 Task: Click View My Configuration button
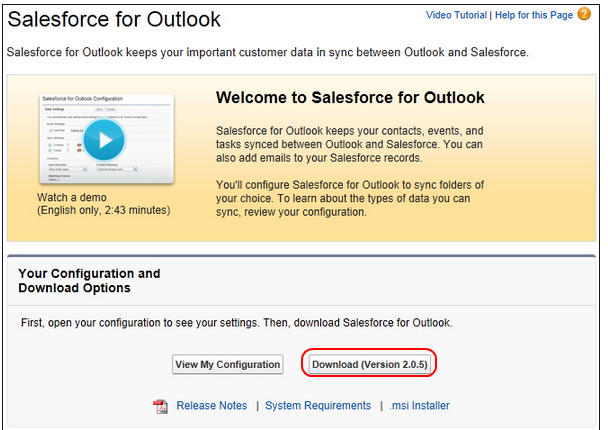click(228, 364)
